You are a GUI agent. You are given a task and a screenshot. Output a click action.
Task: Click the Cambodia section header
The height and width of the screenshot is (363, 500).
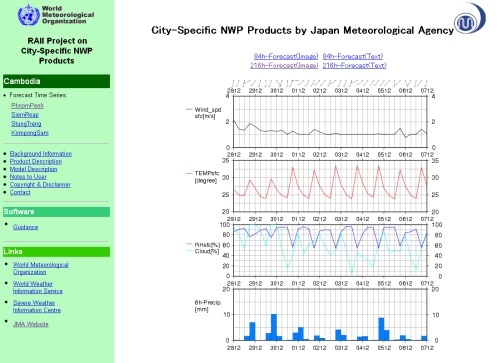56,81
